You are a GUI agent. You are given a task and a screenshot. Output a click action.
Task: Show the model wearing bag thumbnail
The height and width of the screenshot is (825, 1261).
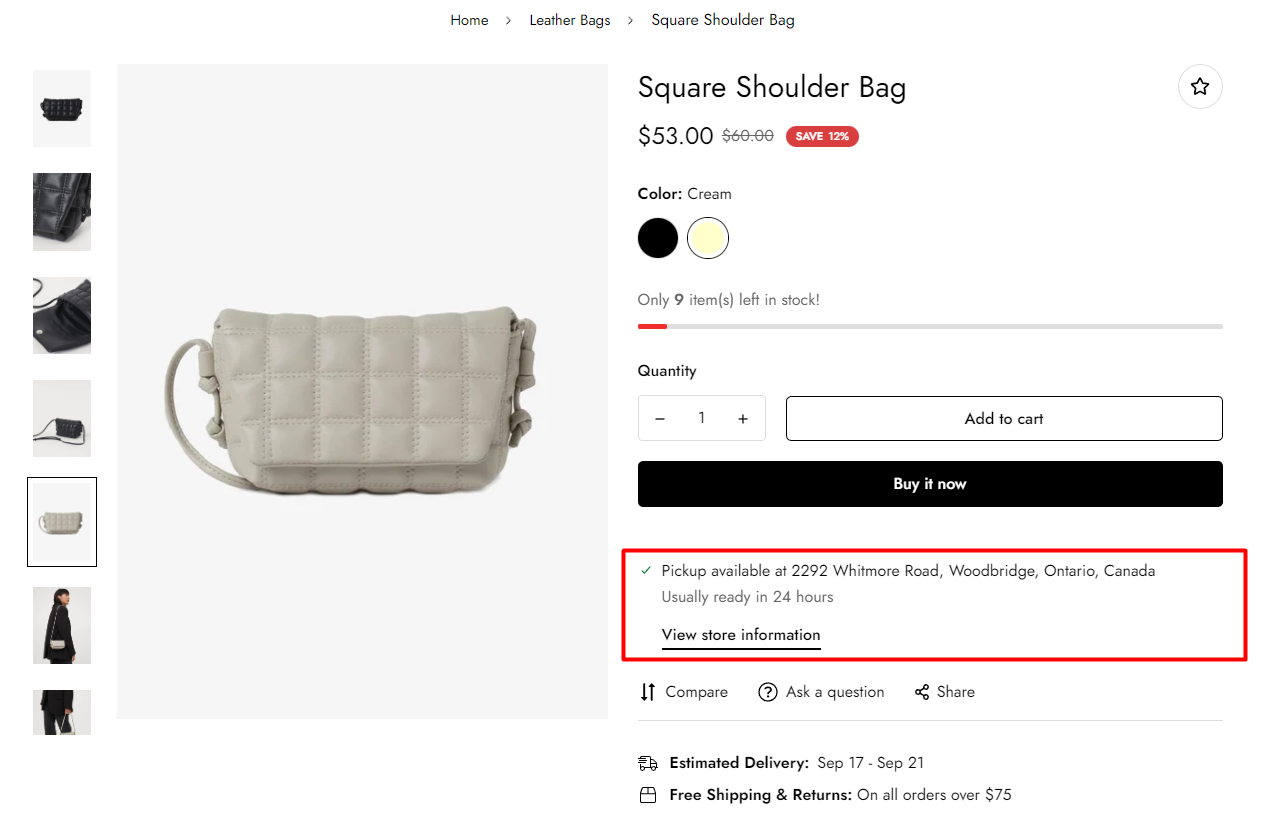click(62, 625)
